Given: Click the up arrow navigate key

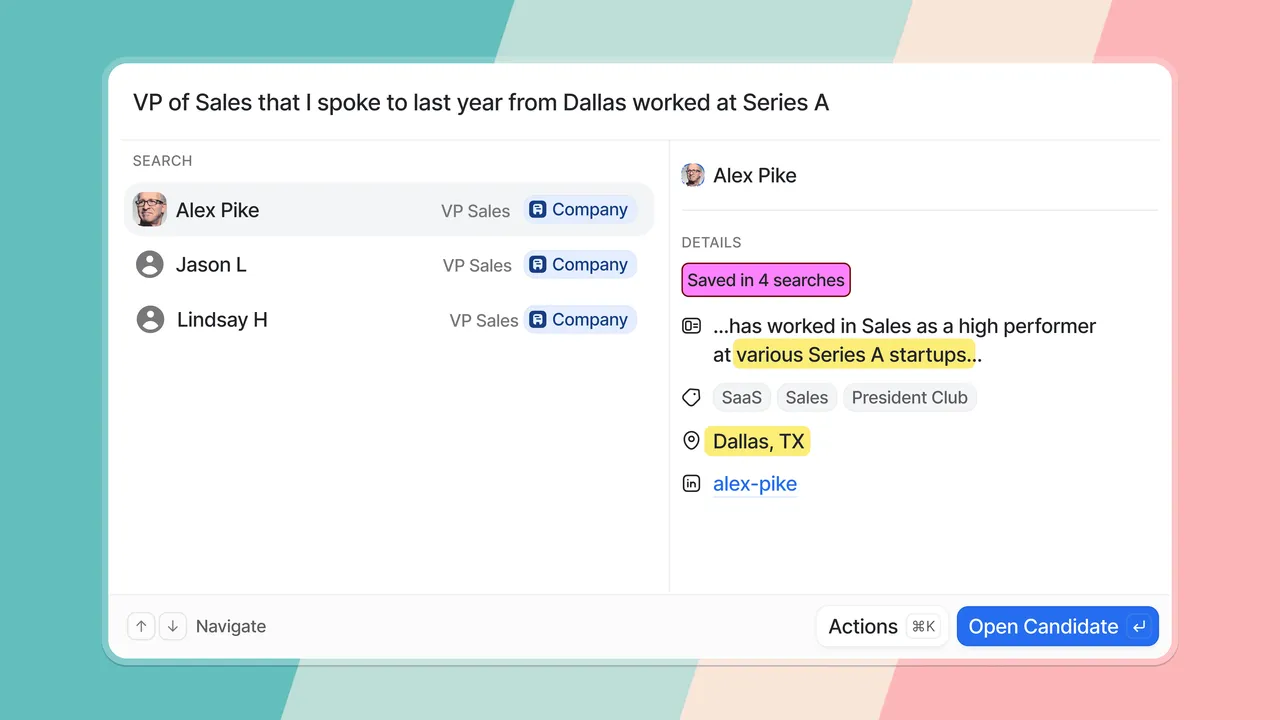Looking at the screenshot, I should 141,626.
